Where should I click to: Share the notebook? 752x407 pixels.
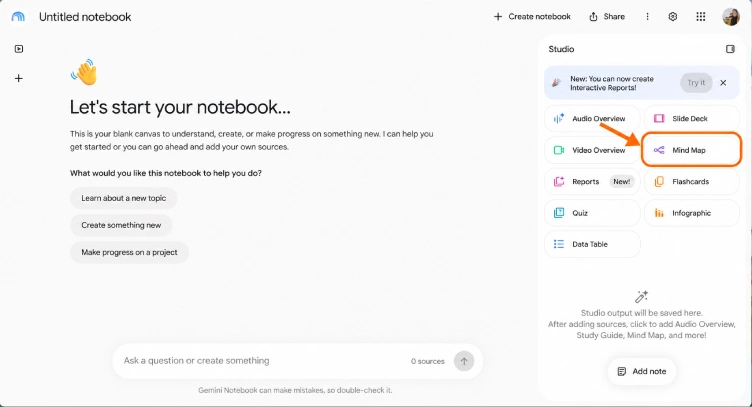(x=607, y=17)
